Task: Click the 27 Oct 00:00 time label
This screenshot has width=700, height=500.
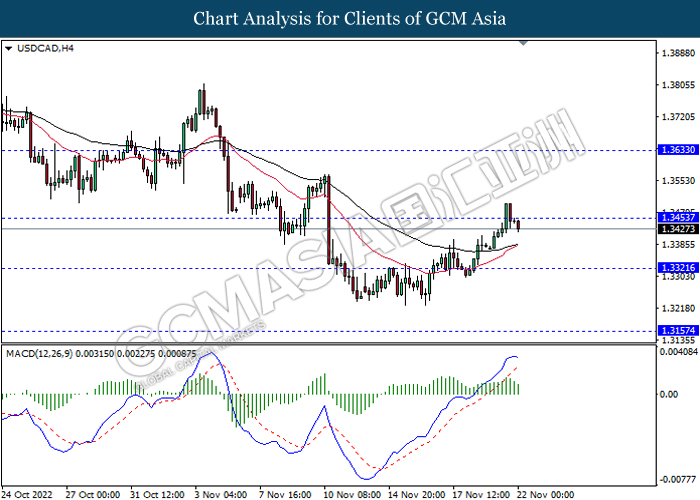Action: [92, 495]
